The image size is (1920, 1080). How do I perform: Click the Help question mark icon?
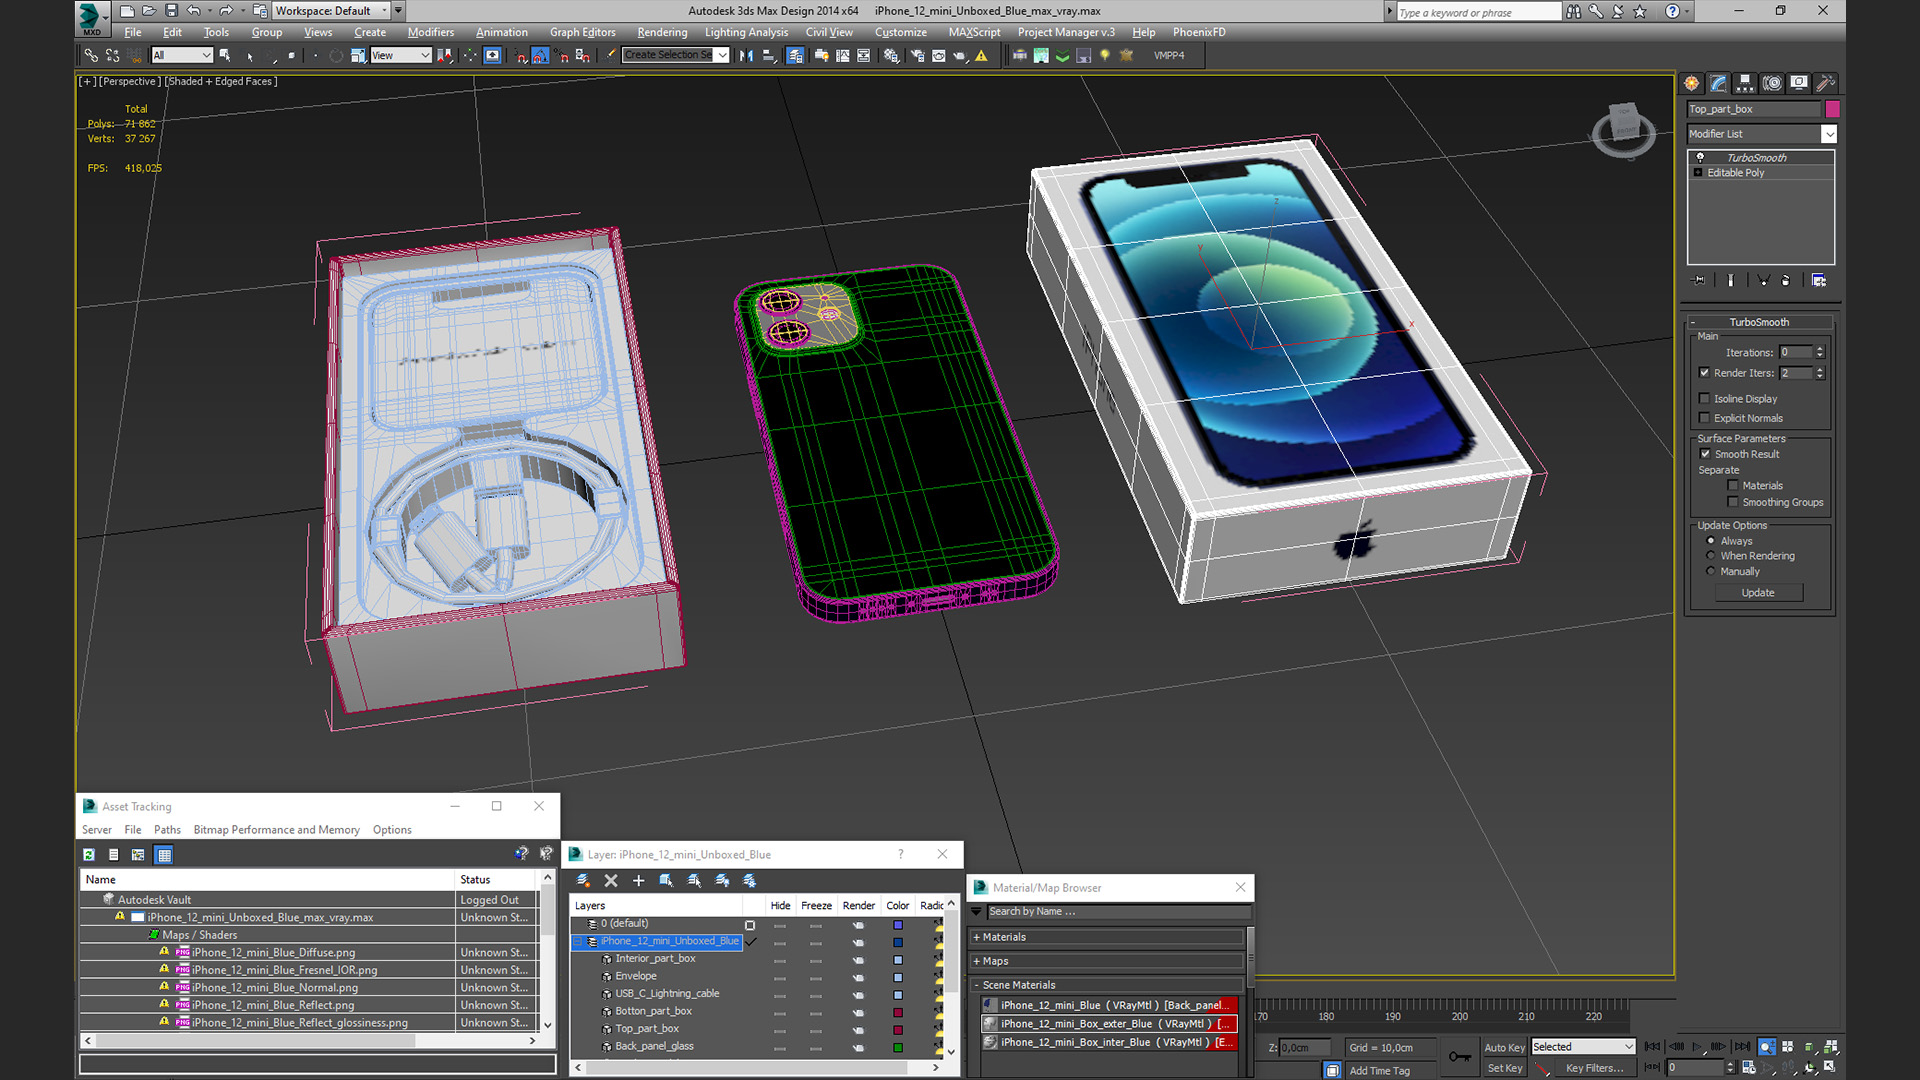pyautogui.click(x=1673, y=11)
